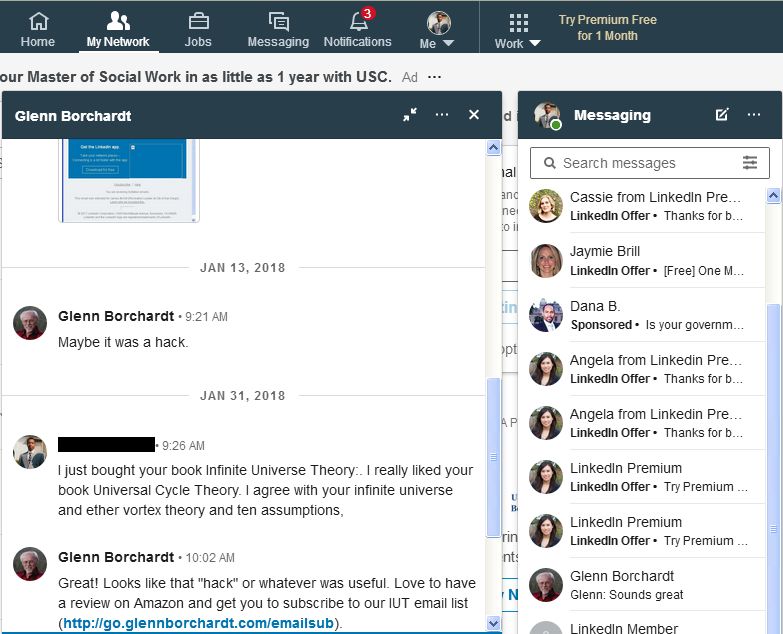The image size is (783, 634).
Task: Click the Search messages field
Action: tap(650, 163)
